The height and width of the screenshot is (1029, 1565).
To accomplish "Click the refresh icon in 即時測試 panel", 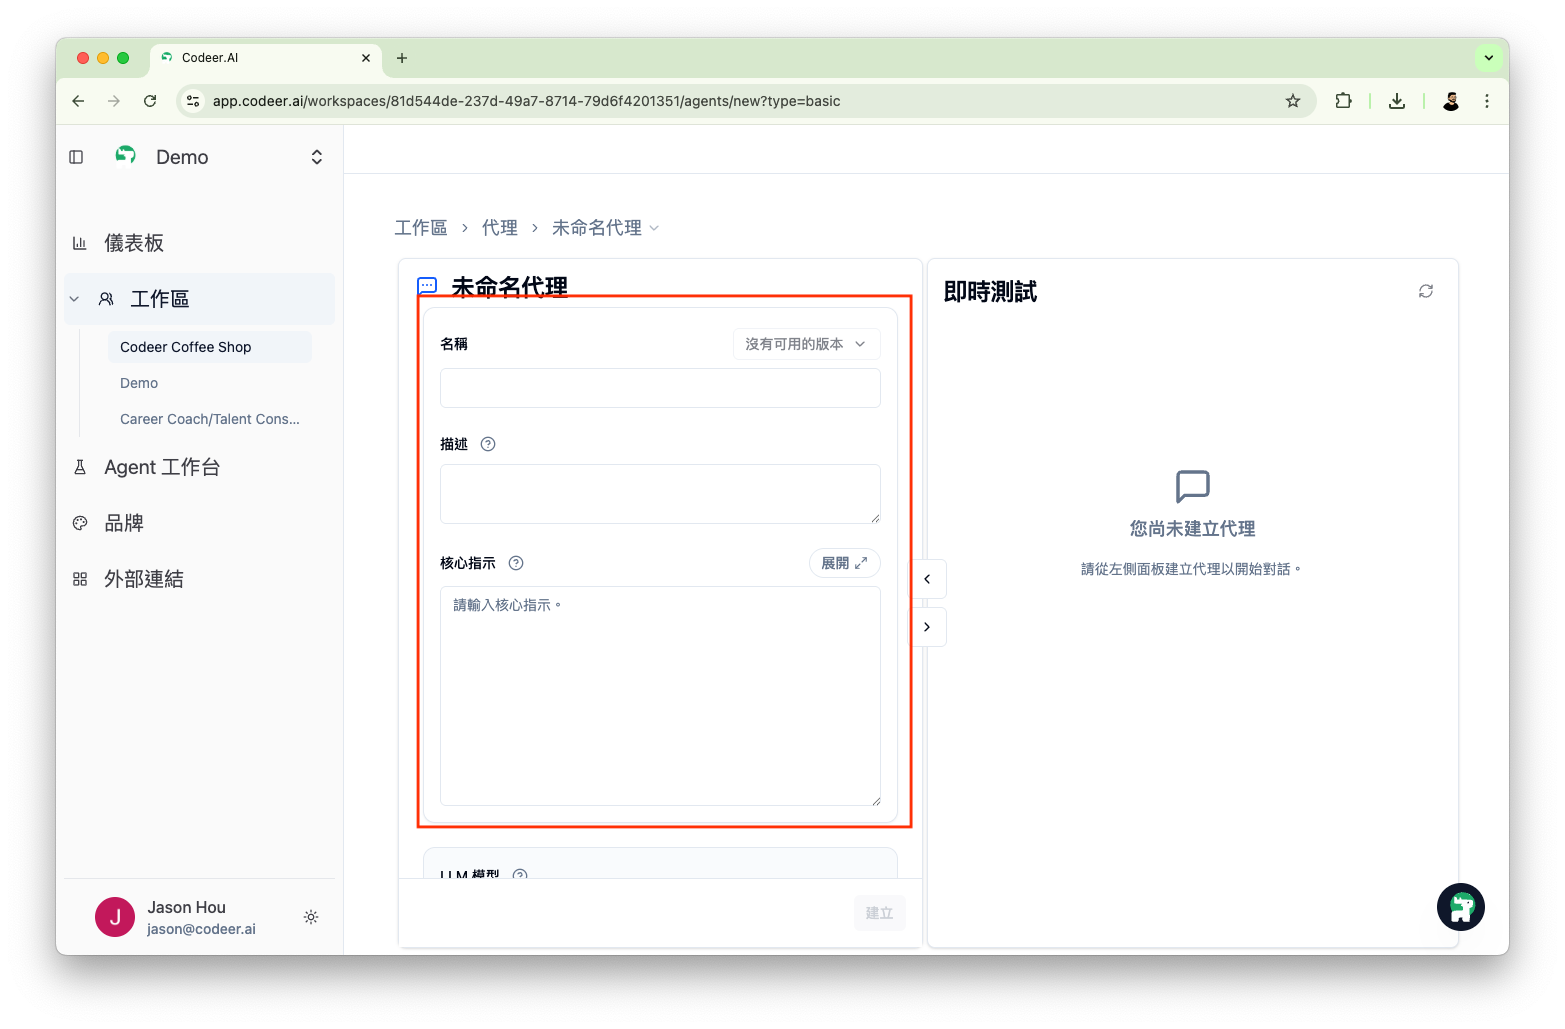I will [1425, 291].
